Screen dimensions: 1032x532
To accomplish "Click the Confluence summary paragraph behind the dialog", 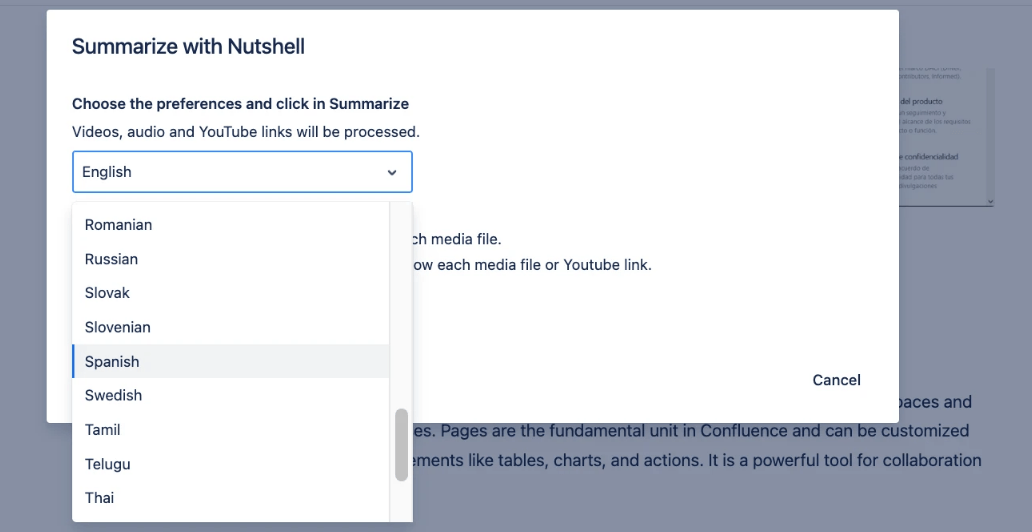I will [x=700, y=432].
